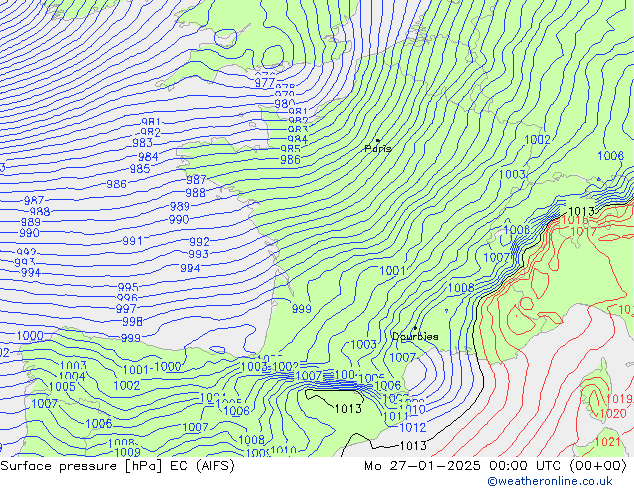Viewport: 634px width, 490px height.
Task: Click the blue 1011 isobar label
Action: [395, 416]
